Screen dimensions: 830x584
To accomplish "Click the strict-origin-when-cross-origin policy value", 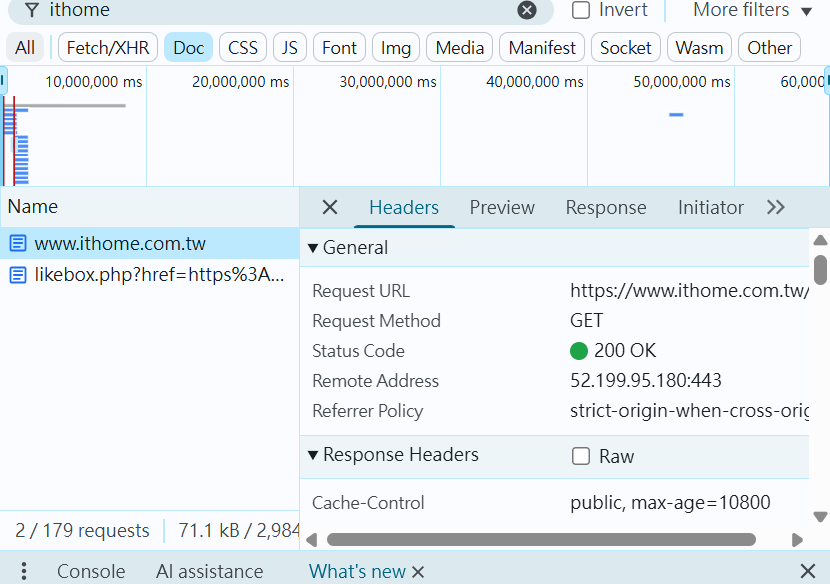I will point(689,411).
